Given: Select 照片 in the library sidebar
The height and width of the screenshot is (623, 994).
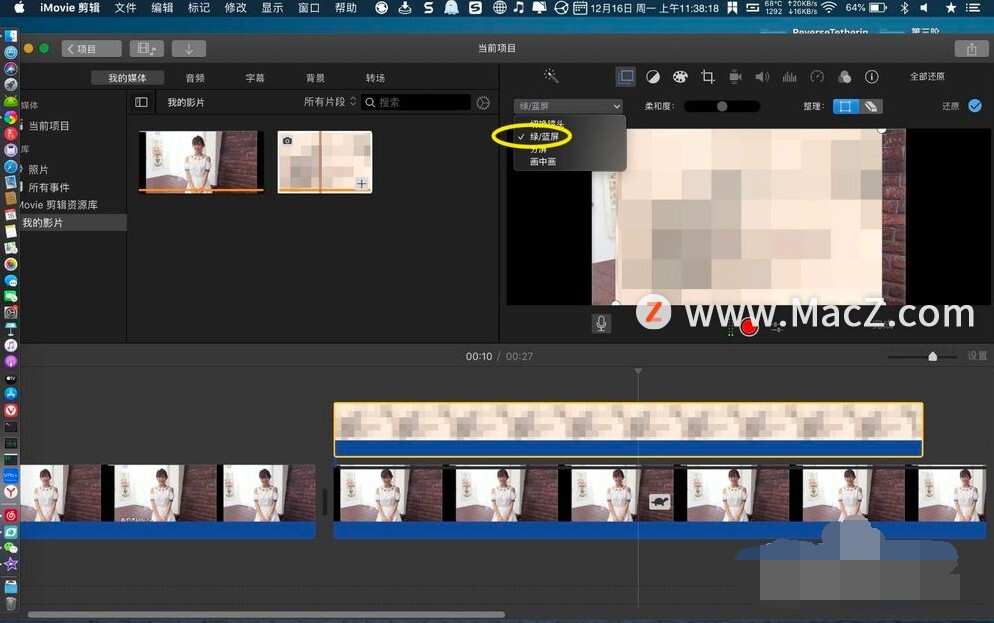Looking at the screenshot, I should pyautogui.click(x=38, y=169).
